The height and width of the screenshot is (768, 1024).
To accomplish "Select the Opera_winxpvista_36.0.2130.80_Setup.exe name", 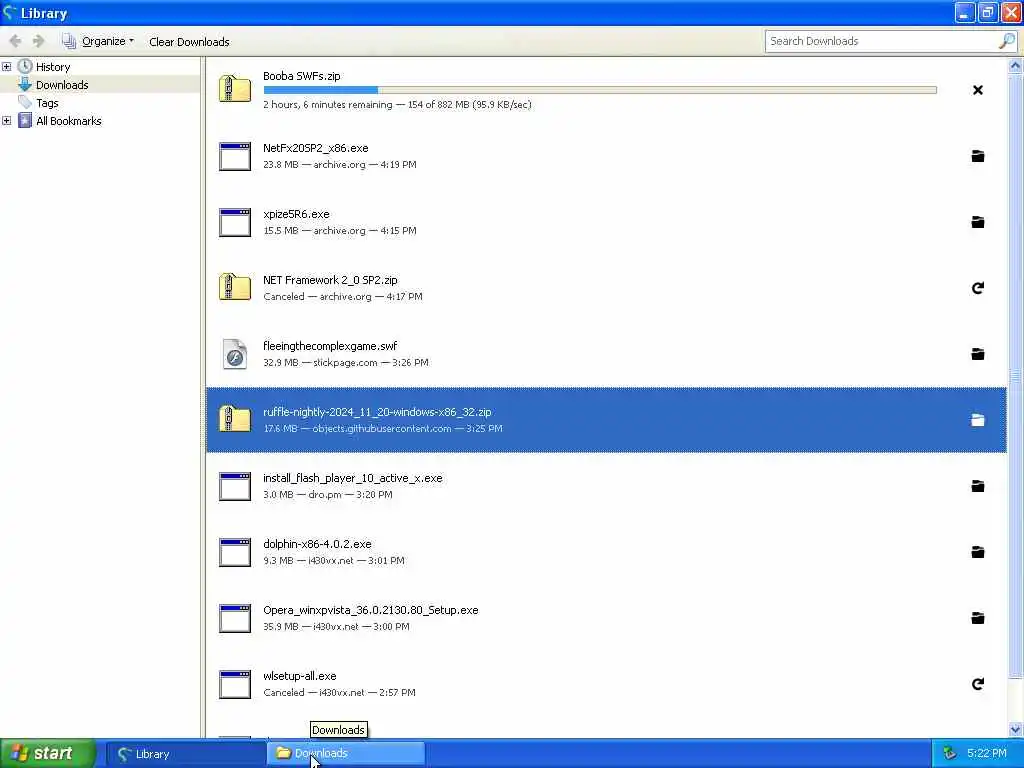I will click(370, 610).
